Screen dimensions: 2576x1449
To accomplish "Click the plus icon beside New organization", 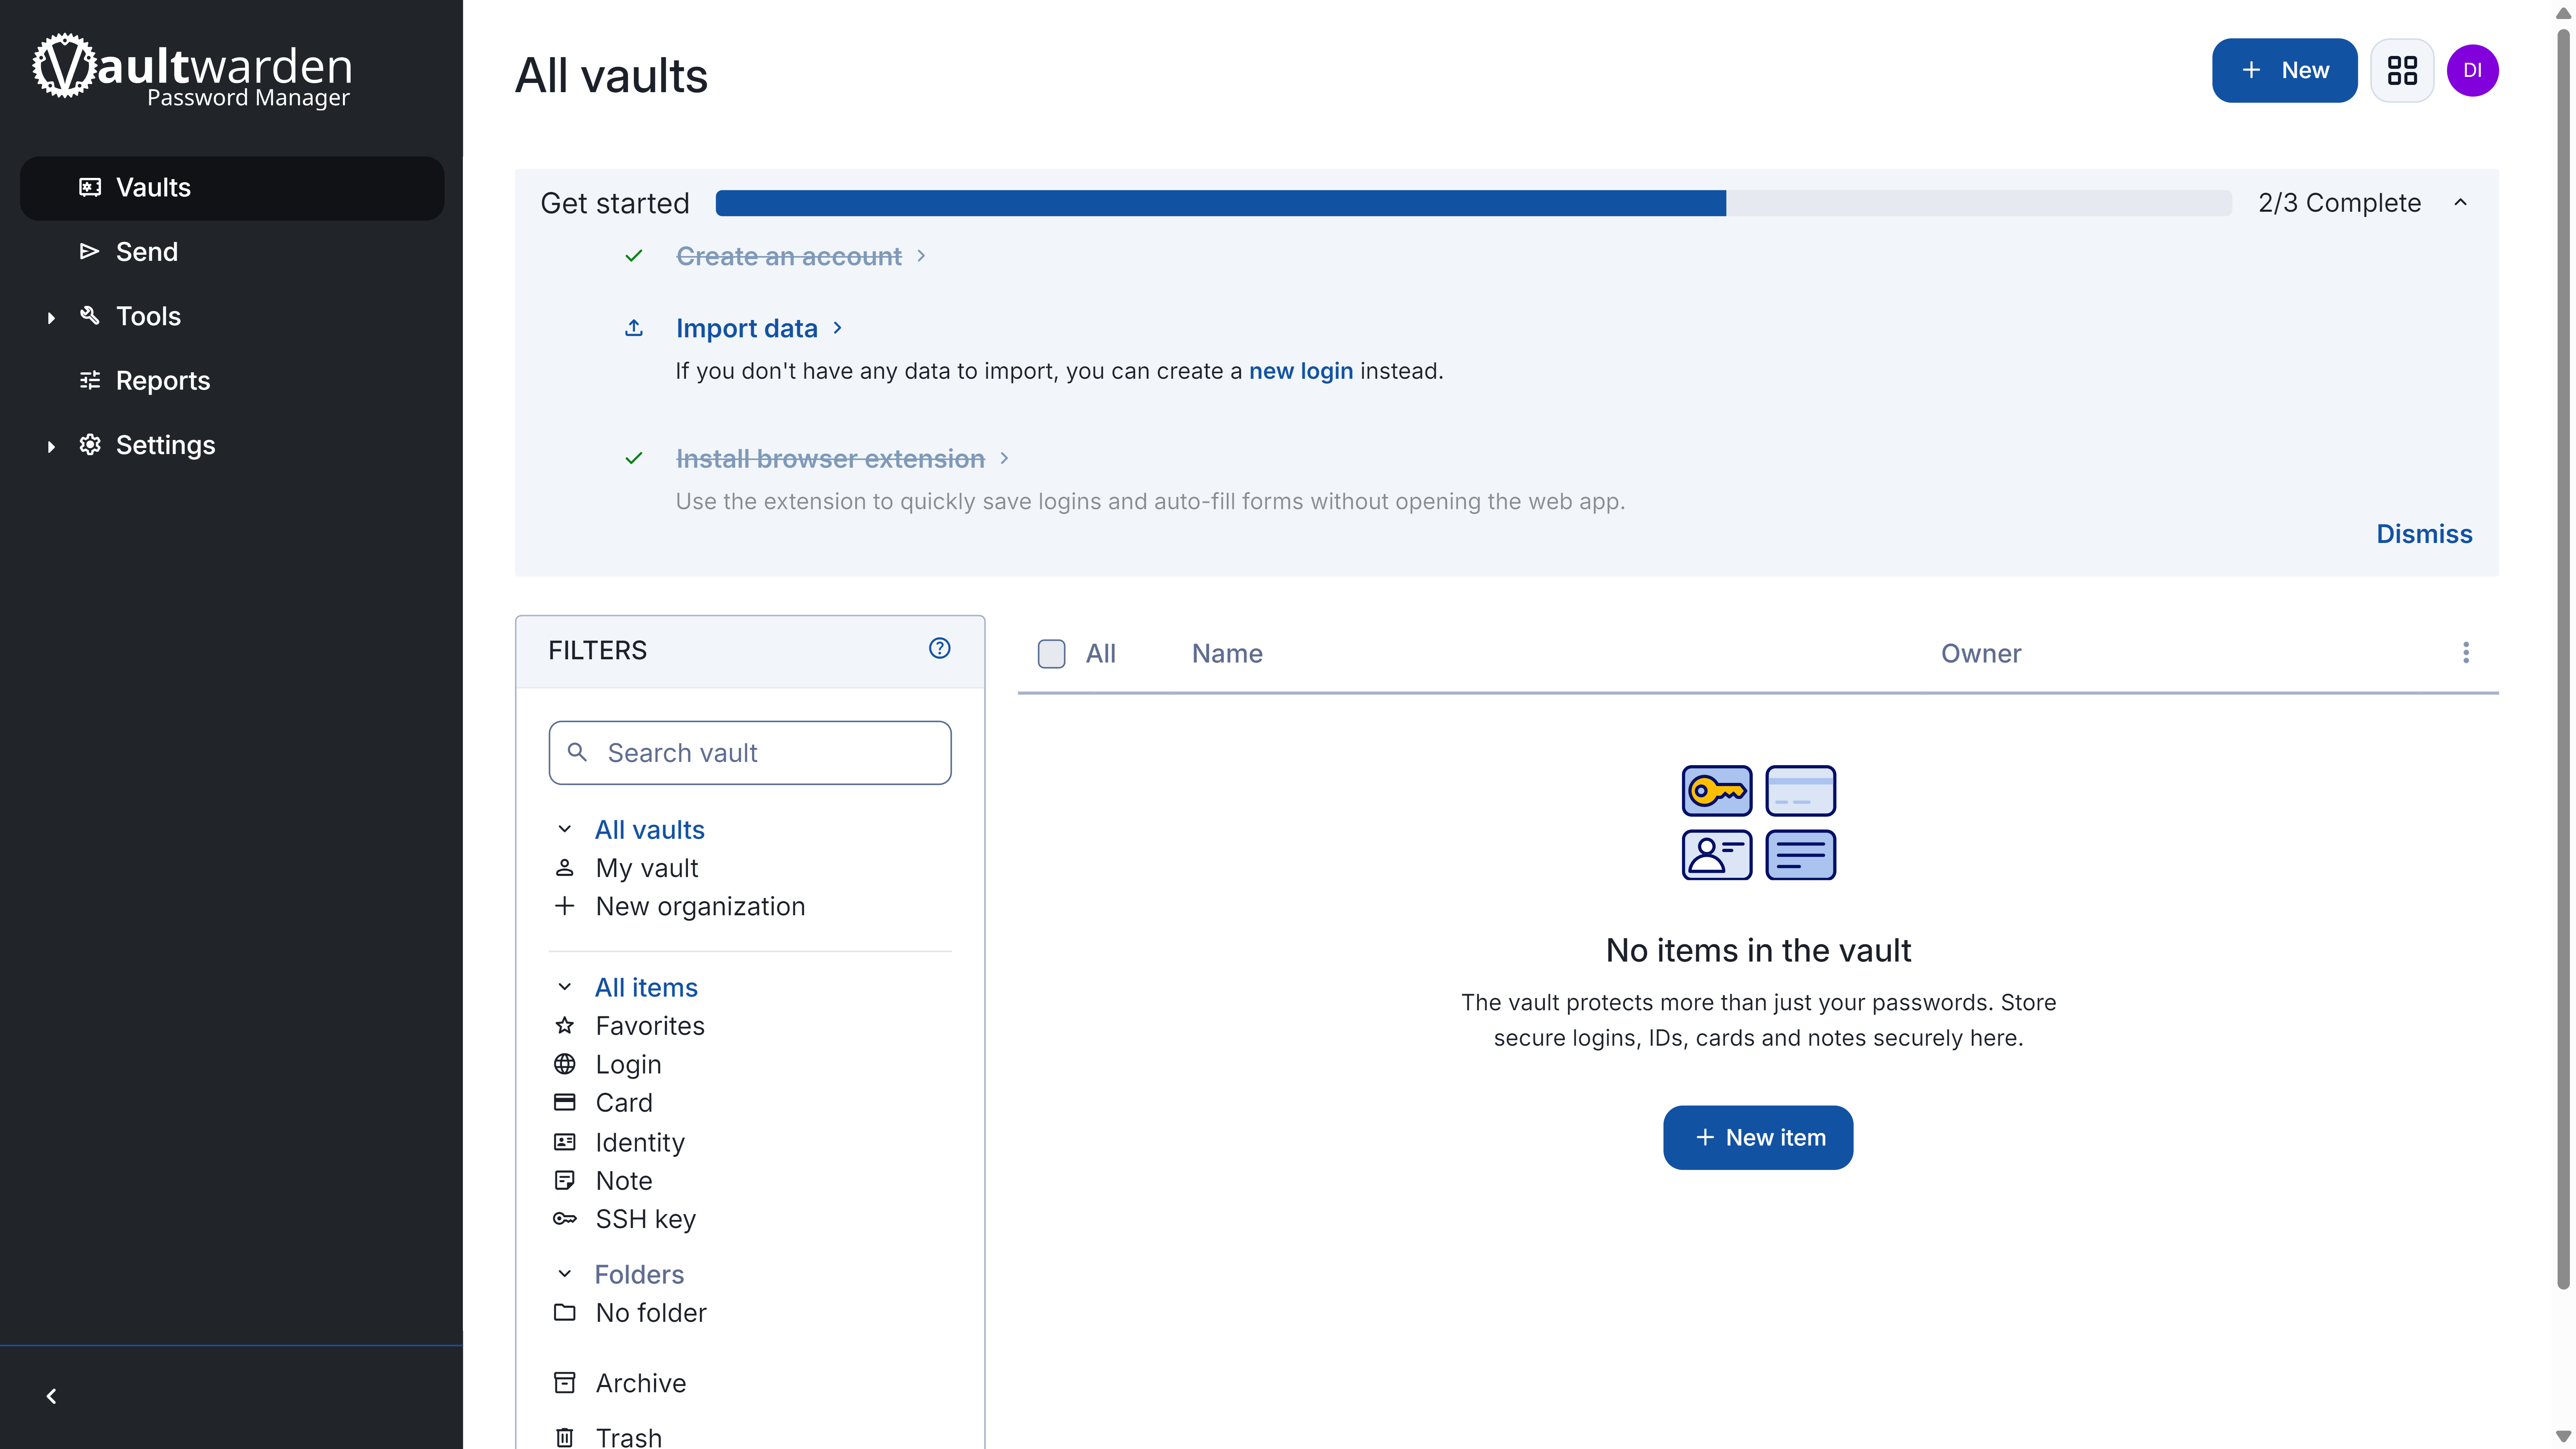I will pos(565,906).
